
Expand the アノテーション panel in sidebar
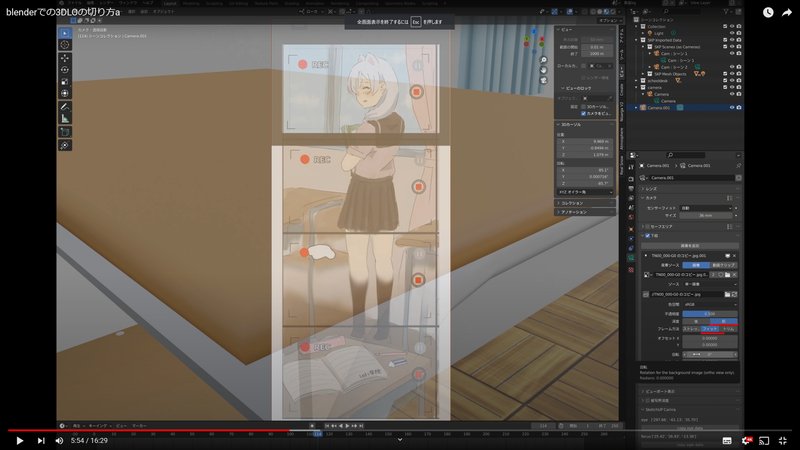click(585, 212)
